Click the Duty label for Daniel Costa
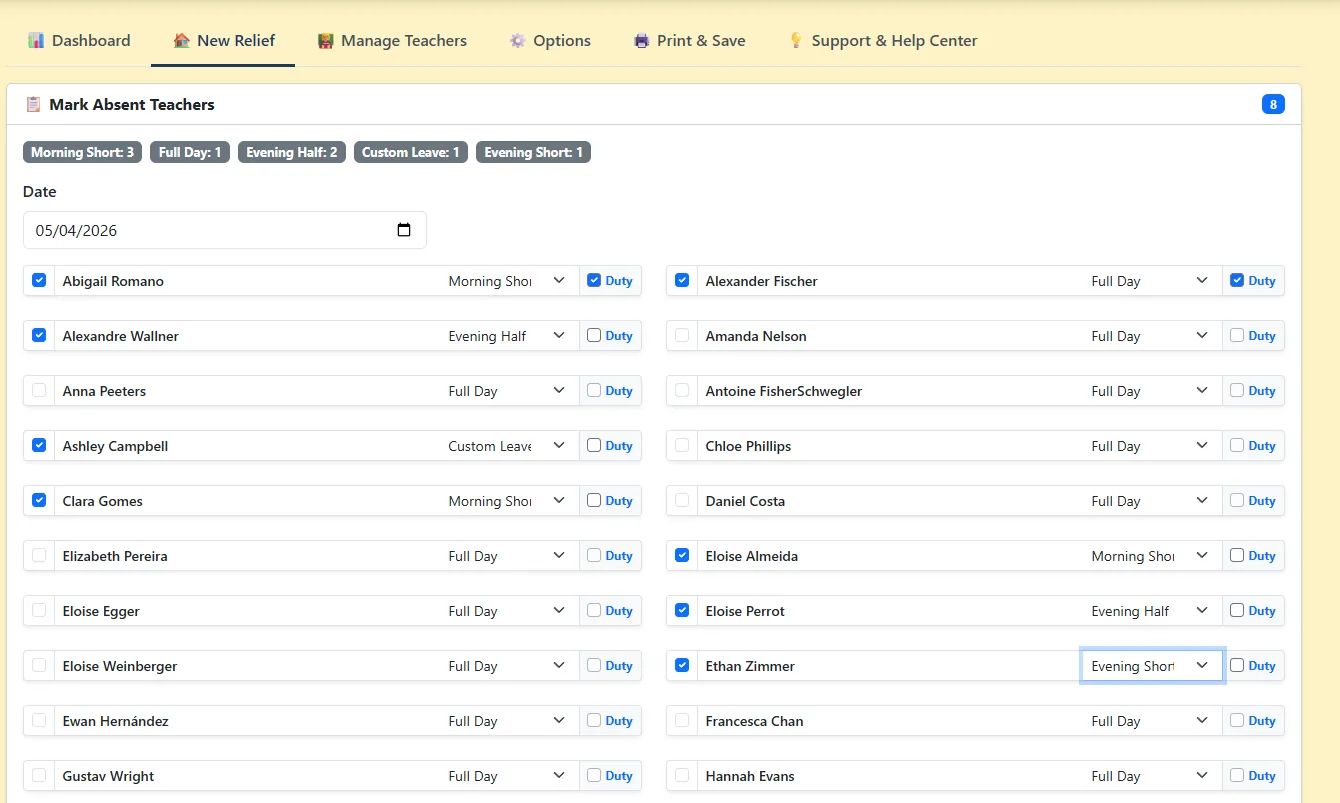 pos(1262,501)
